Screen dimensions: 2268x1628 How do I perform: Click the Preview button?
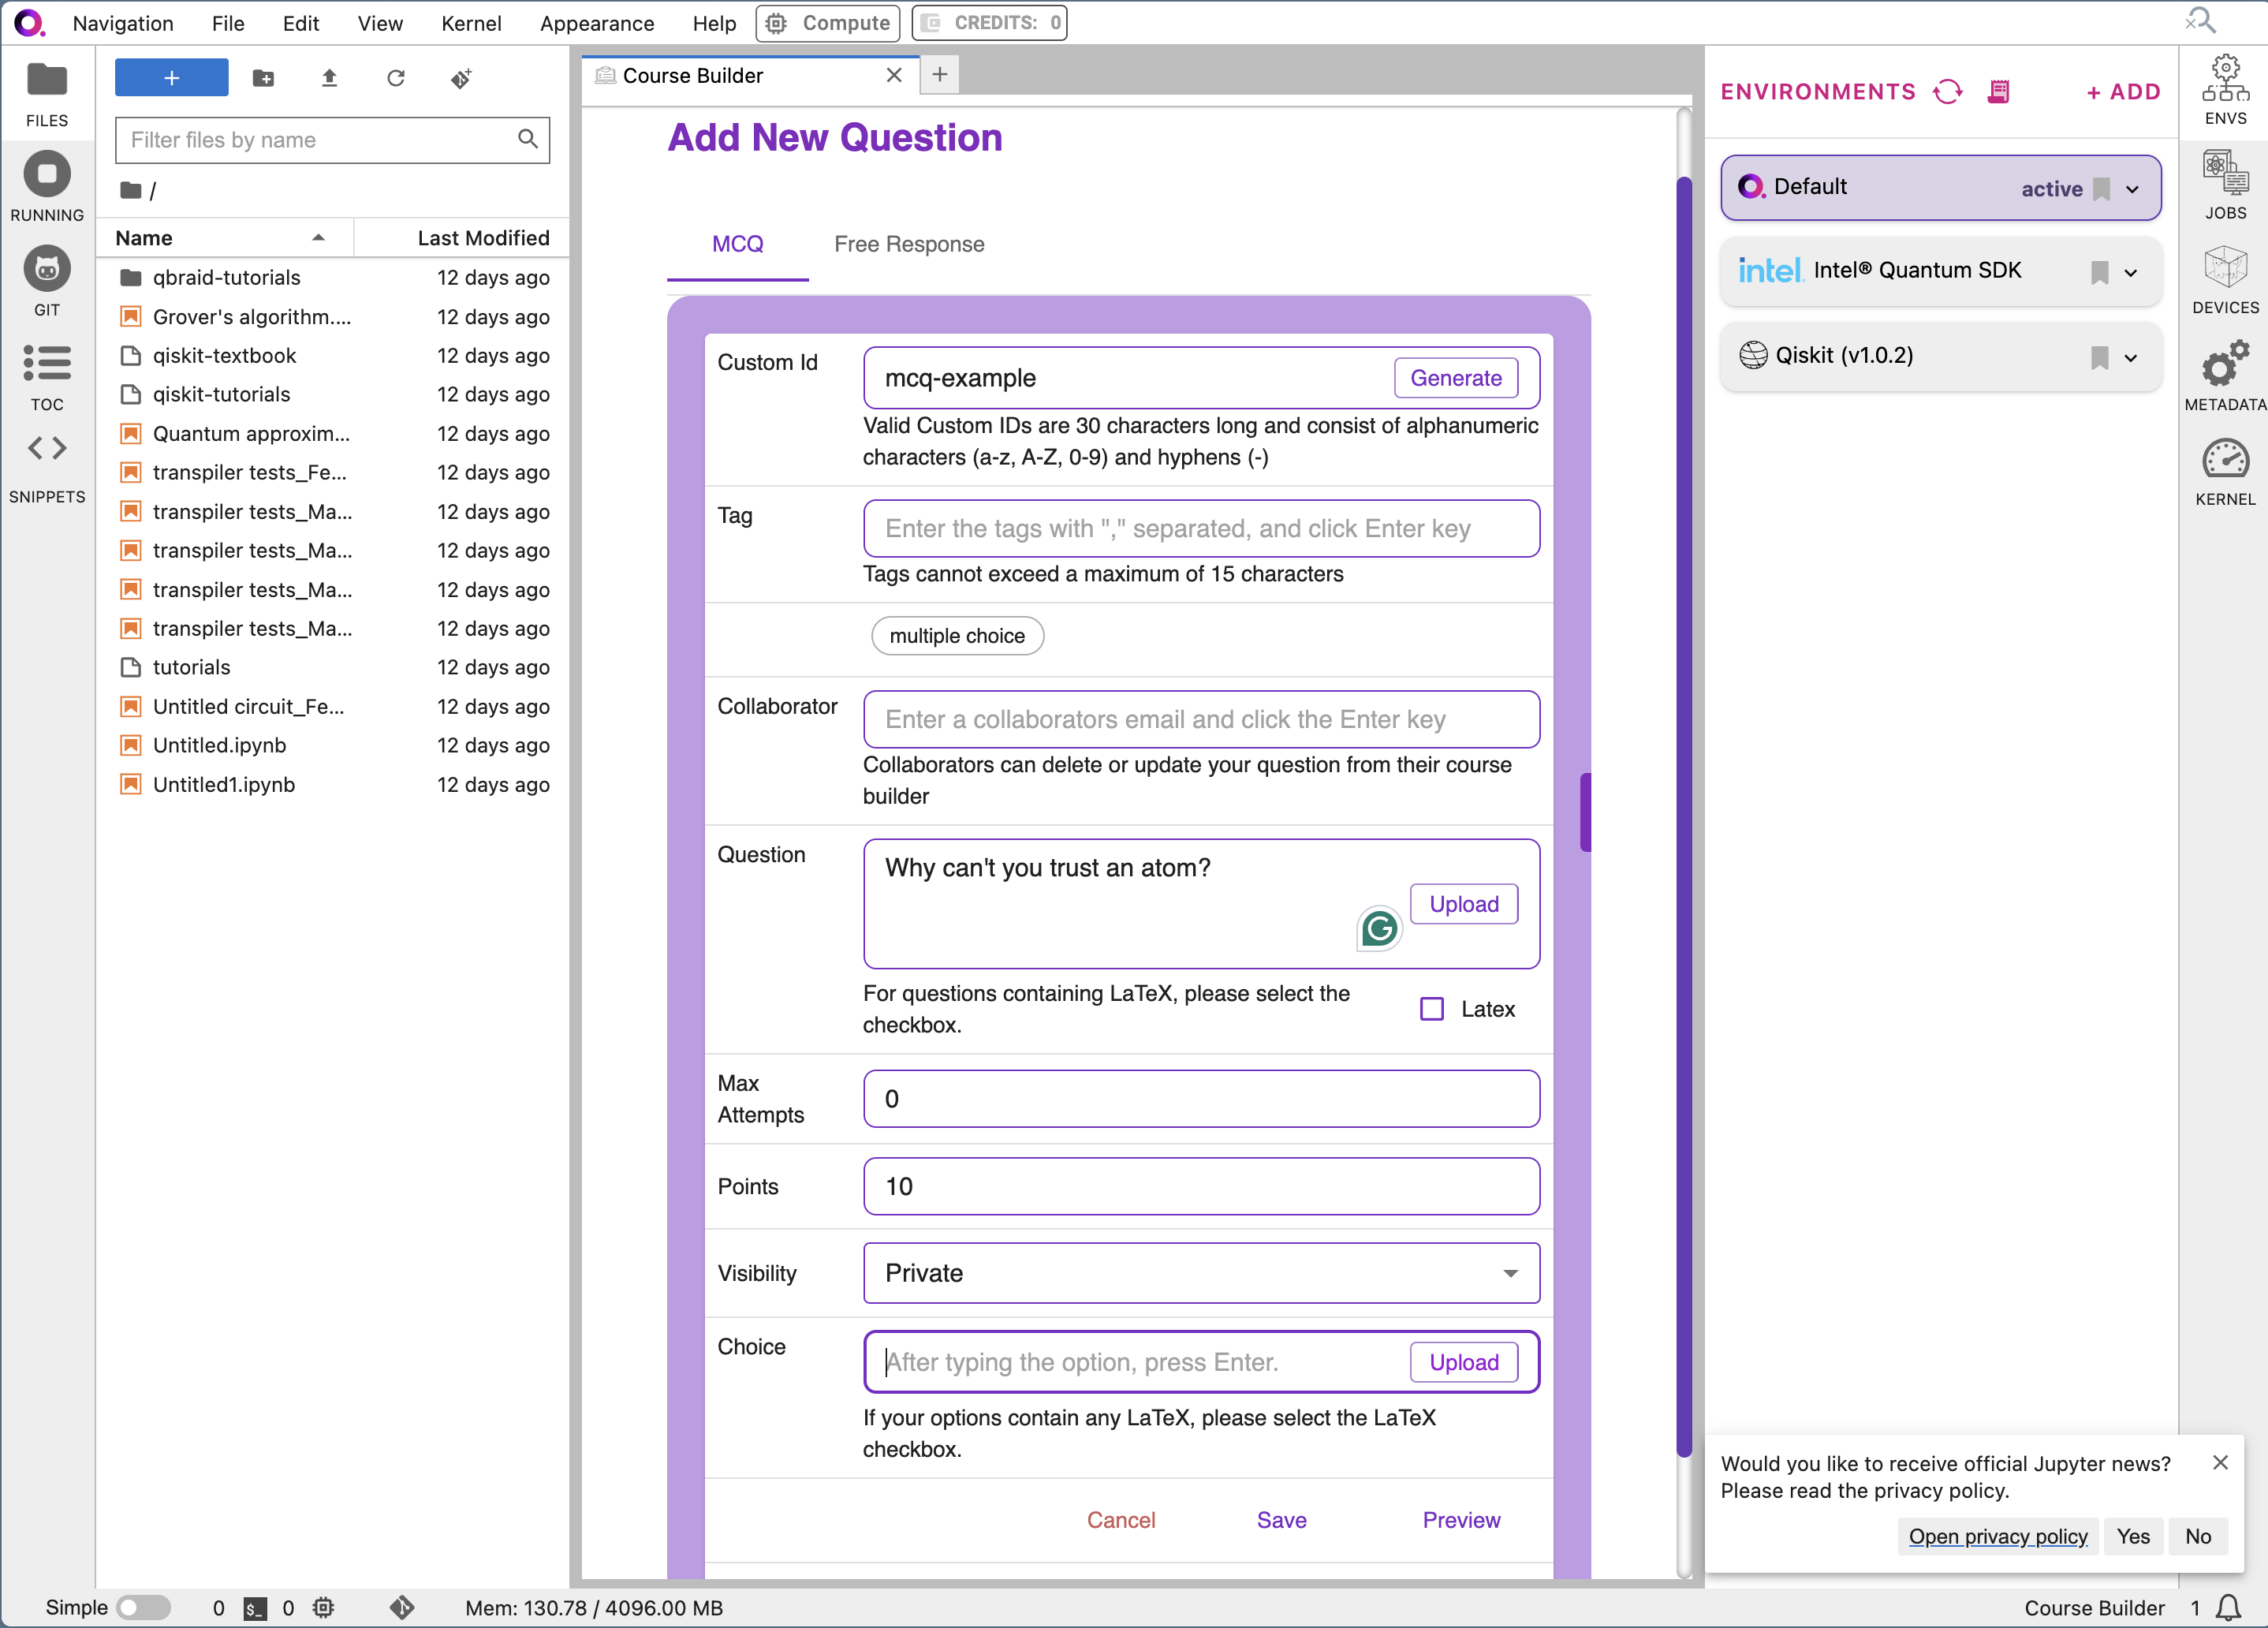[1461, 1520]
